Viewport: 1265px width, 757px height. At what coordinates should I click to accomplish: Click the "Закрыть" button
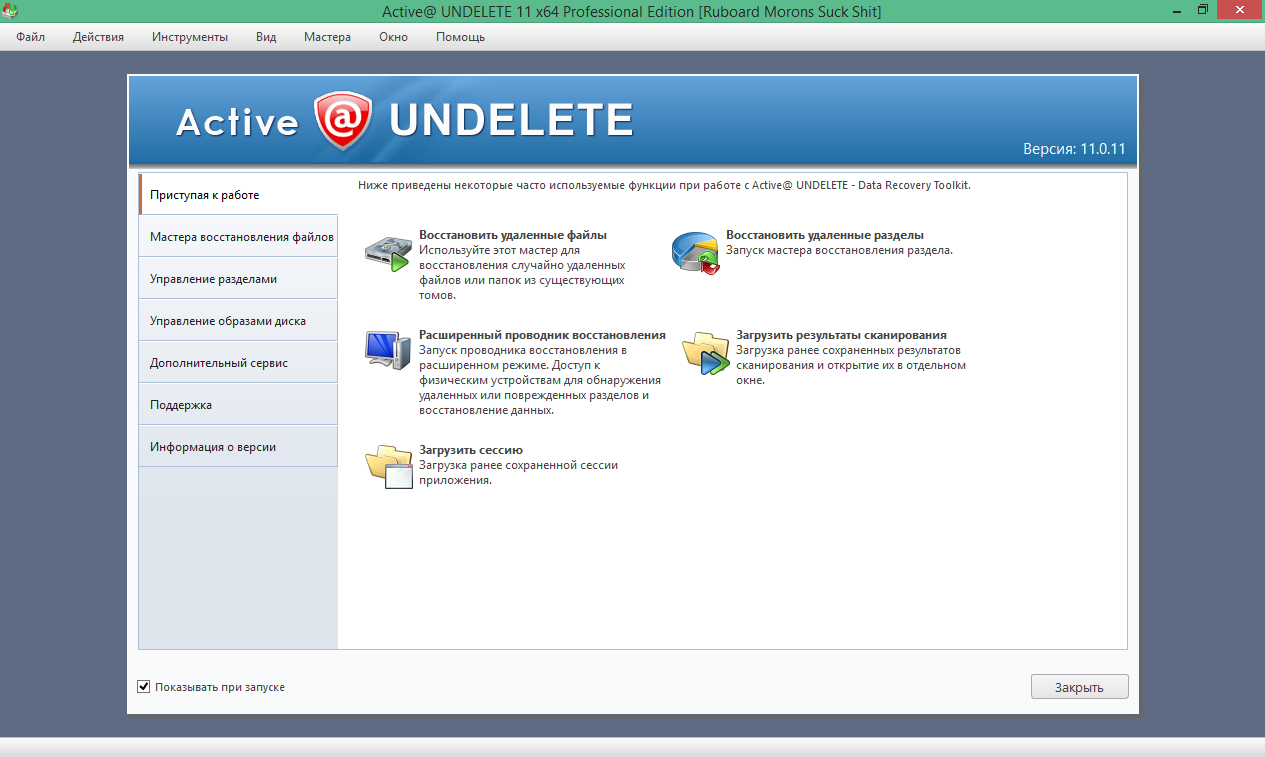1079,686
